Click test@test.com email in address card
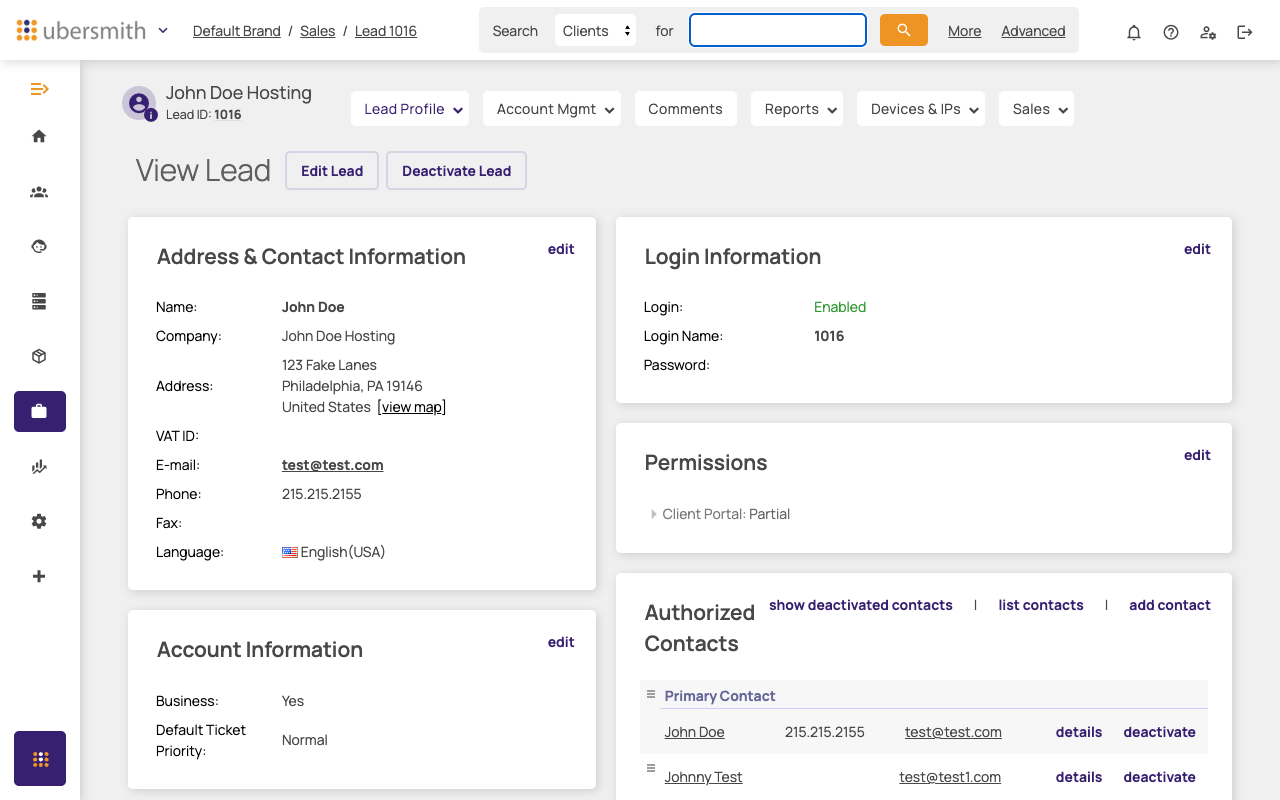The width and height of the screenshot is (1280, 800). pyautogui.click(x=333, y=465)
